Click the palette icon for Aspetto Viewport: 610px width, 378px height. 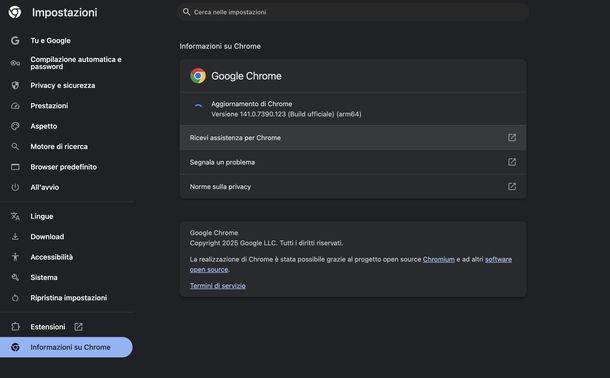(15, 126)
